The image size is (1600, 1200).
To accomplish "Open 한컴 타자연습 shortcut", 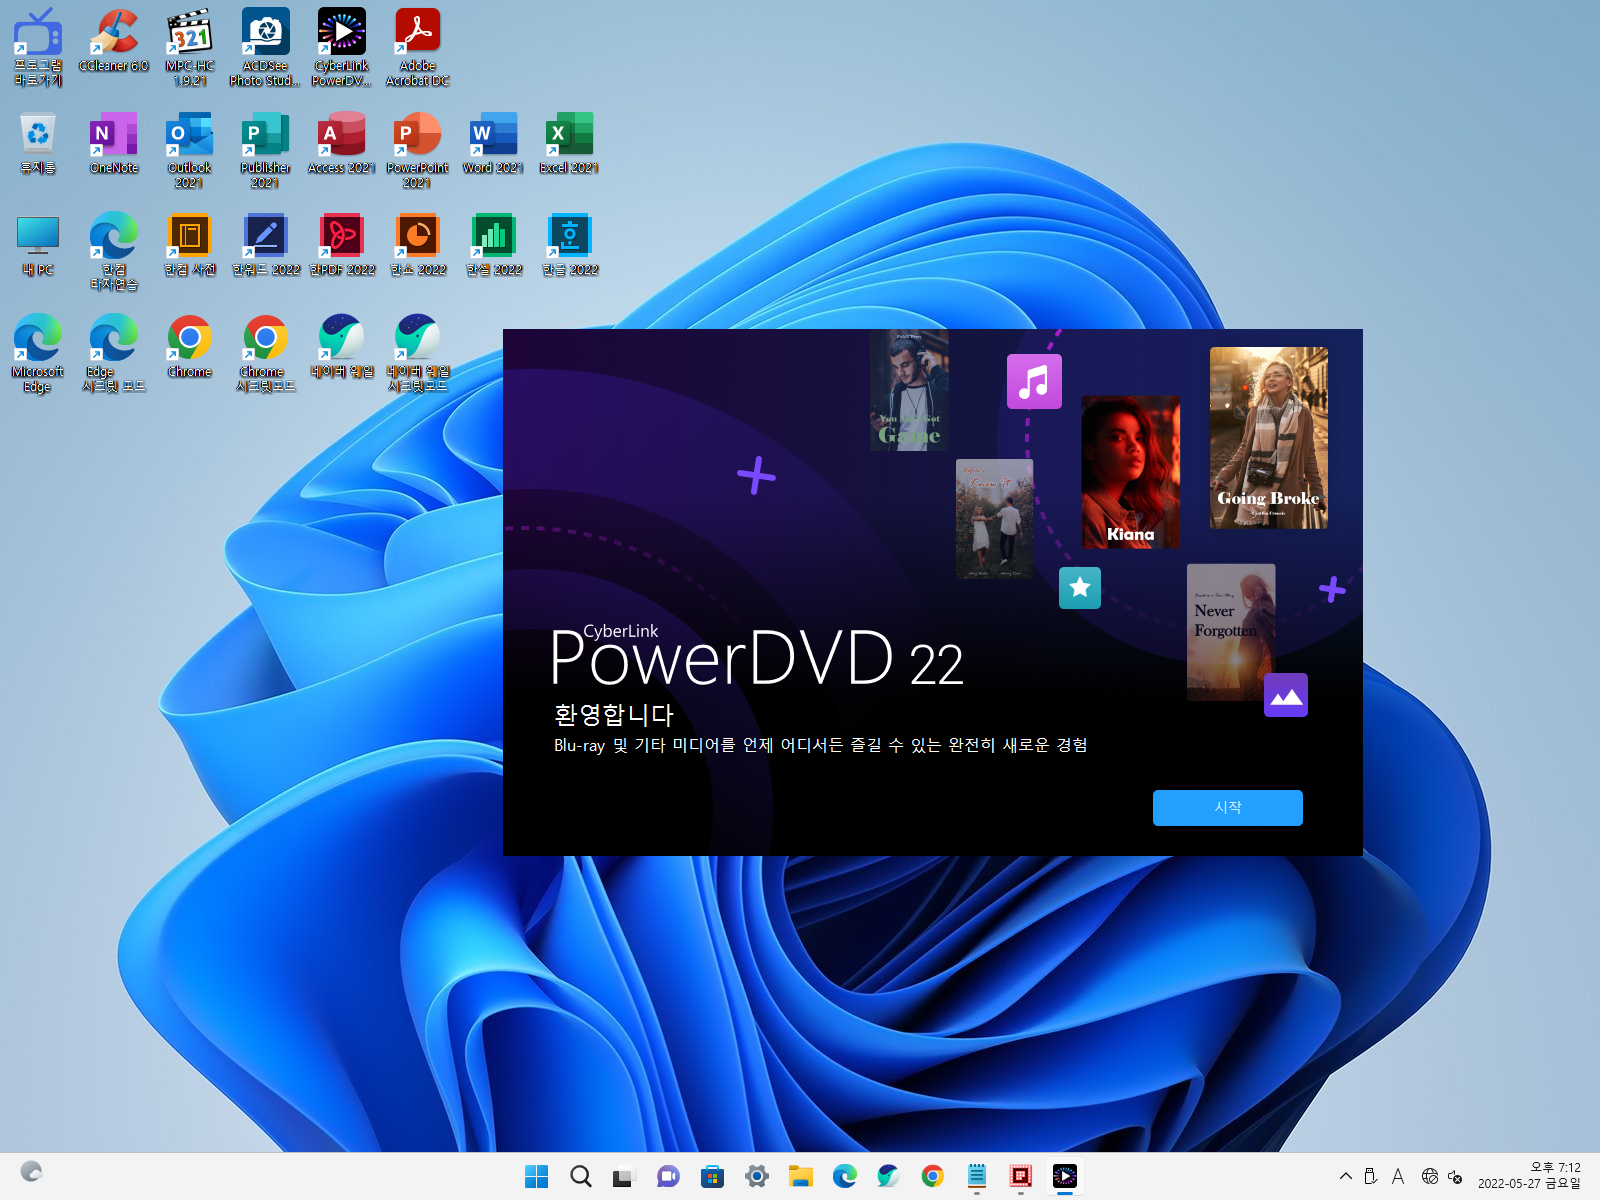I will [114, 252].
